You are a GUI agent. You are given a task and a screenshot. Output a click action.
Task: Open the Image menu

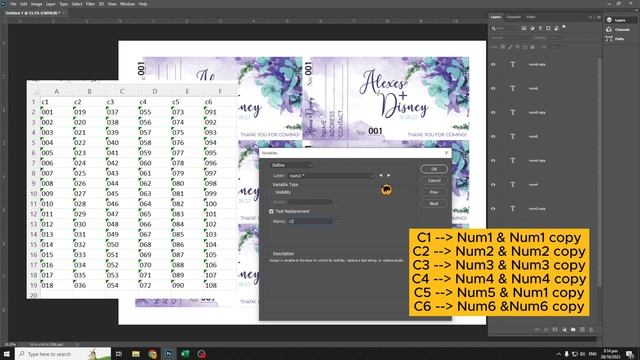click(36, 4)
